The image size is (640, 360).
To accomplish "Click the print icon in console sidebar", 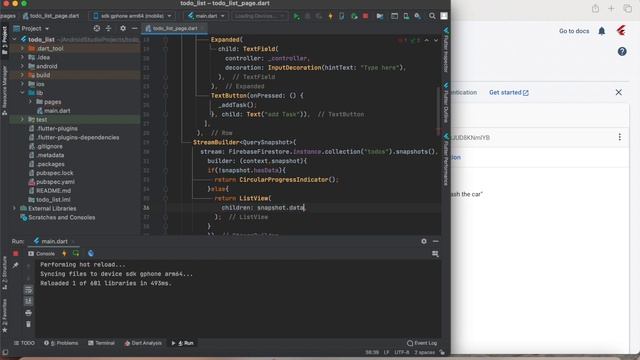I will (28, 313).
